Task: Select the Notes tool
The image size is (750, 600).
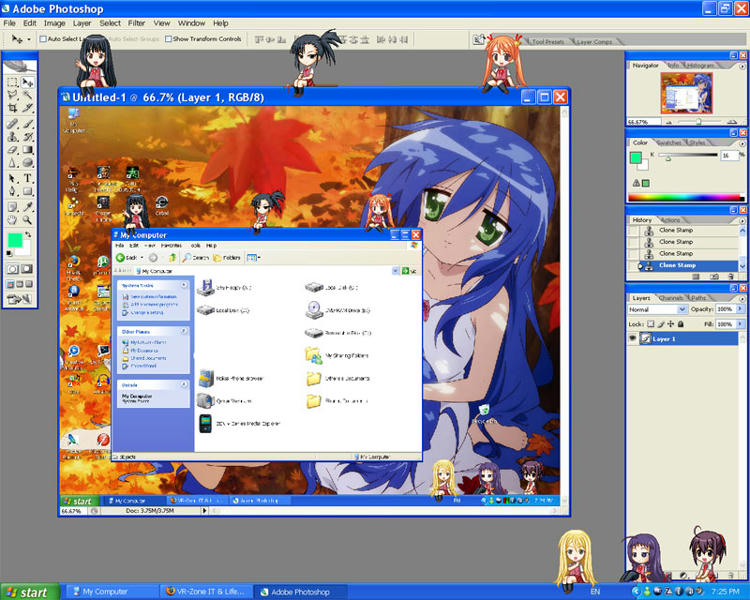Action: point(12,207)
